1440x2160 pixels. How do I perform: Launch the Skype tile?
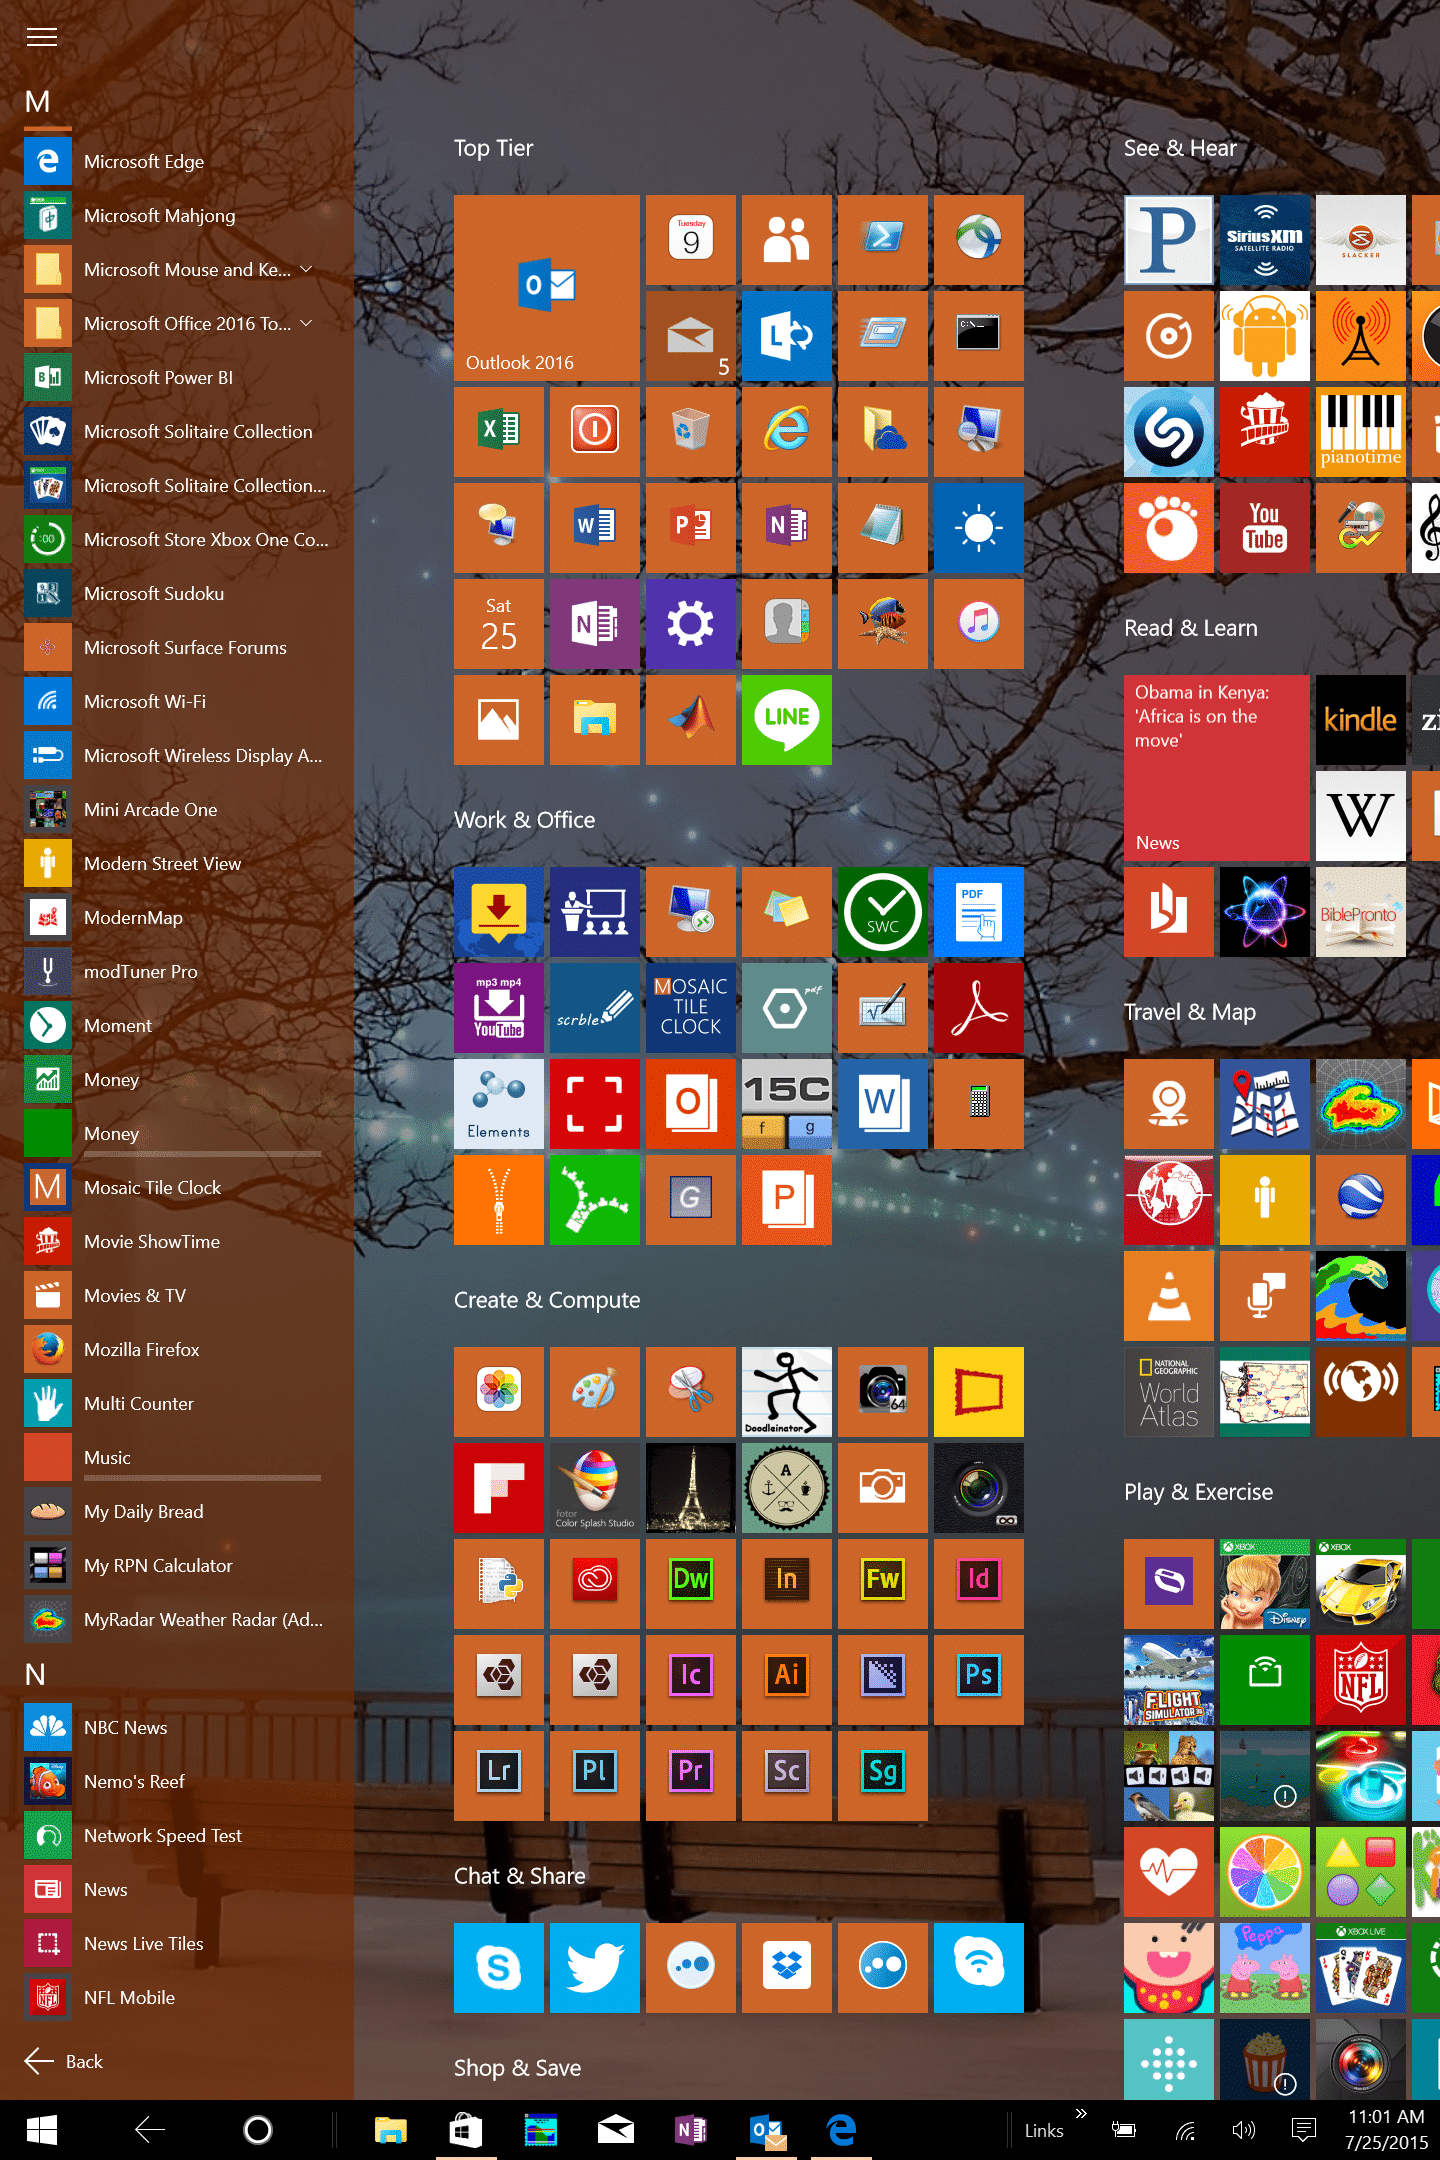[x=499, y=1968]
